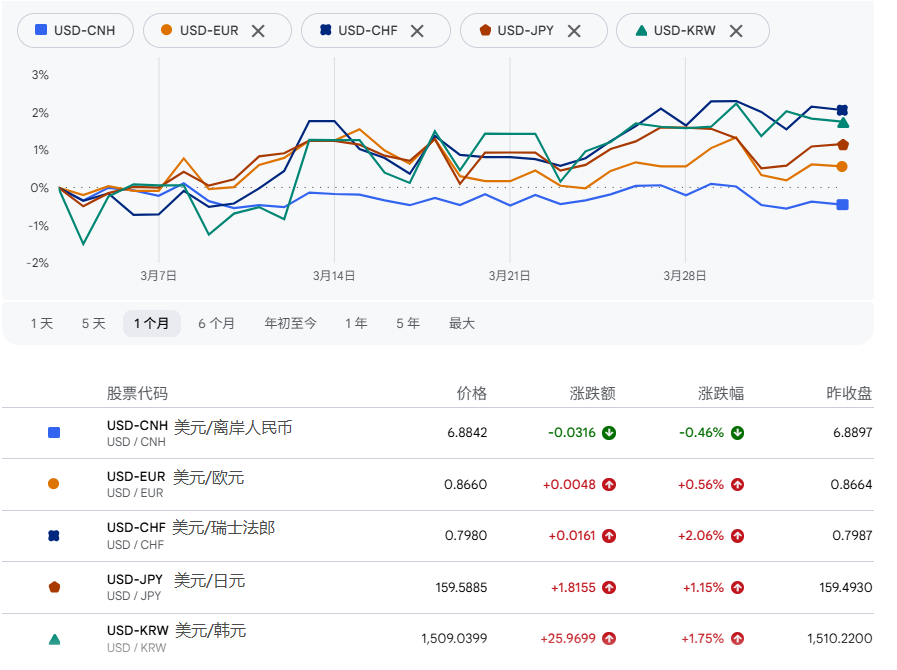
Task: Click the USD-CNH chip at chart top
Action: [x=75, y=31]
